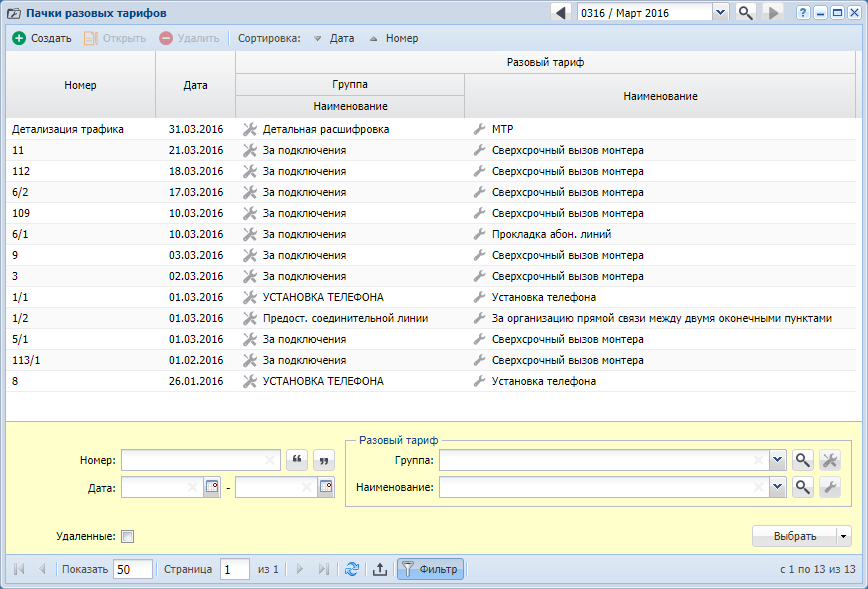The height and width of the screenshot is (589, 868).
Task: Toggle the Фильтр button
Action: click(x=430, y=569)
